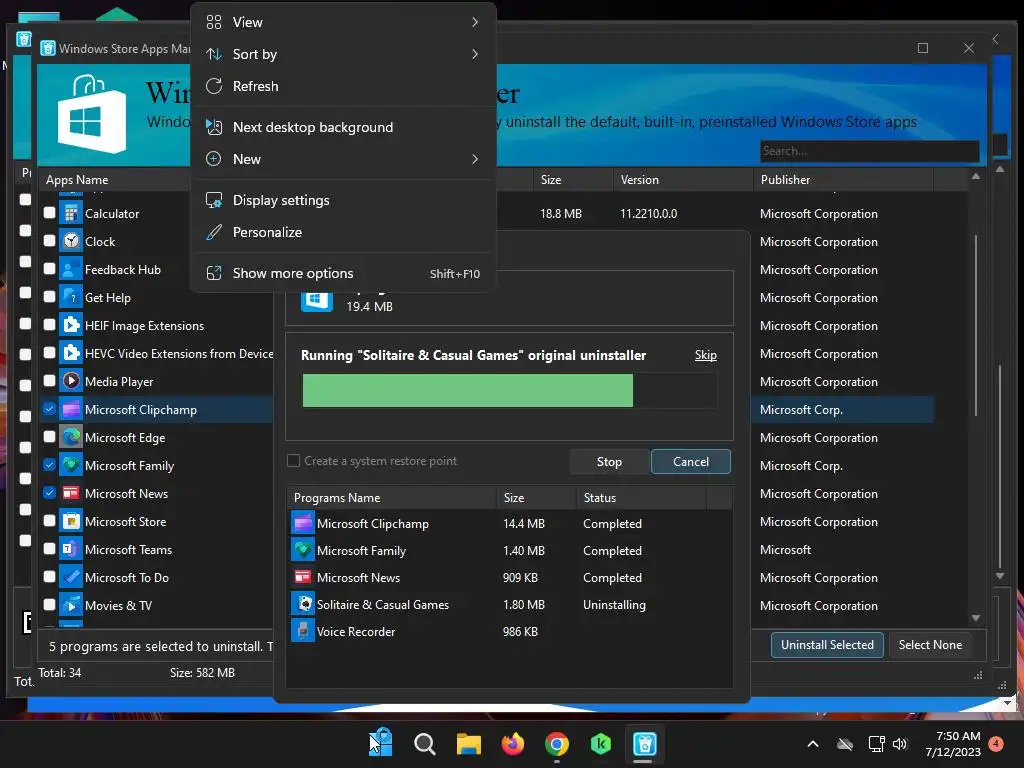Click the Voice Recorder icon in the progress list
Screen dimensions: 1024x768
302,632
